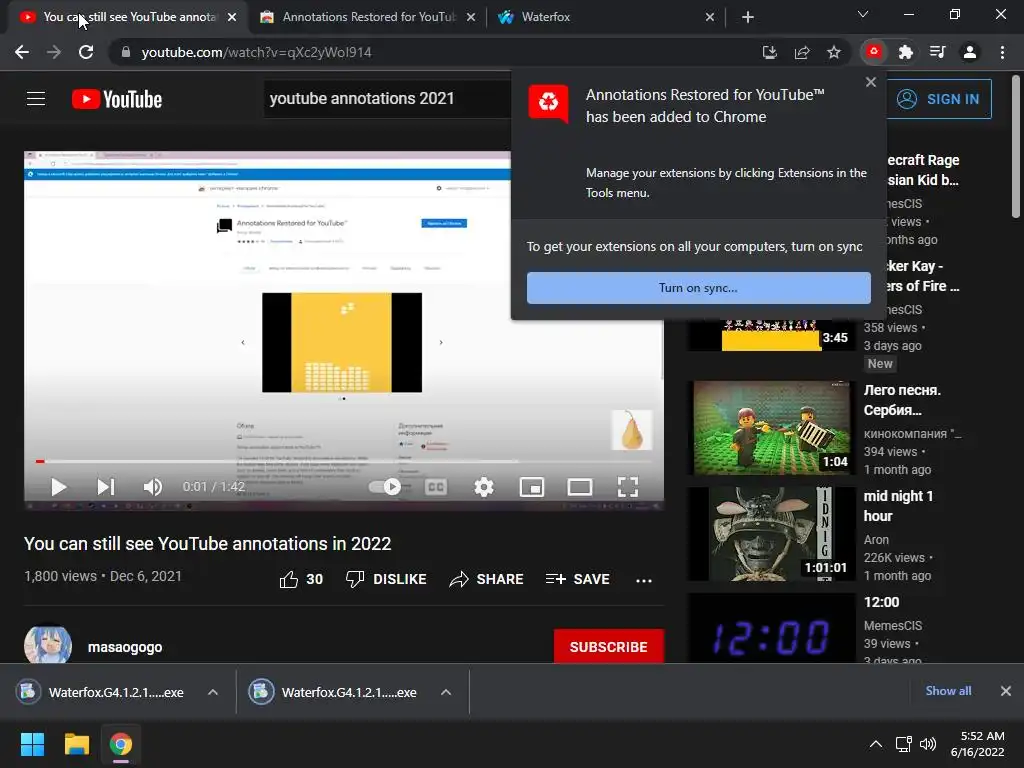Image resolution: width=1024 pixels, height=768 pixels.
Task: Click the YouTube search box
Action: click(388, 99)
